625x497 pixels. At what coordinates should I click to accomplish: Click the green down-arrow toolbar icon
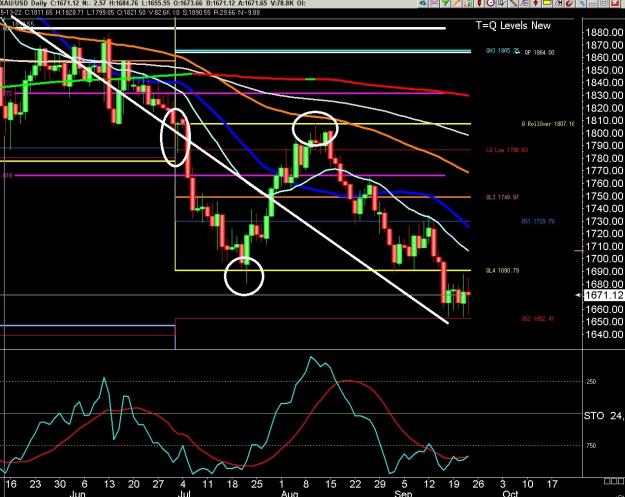click(x=445, y=3)
